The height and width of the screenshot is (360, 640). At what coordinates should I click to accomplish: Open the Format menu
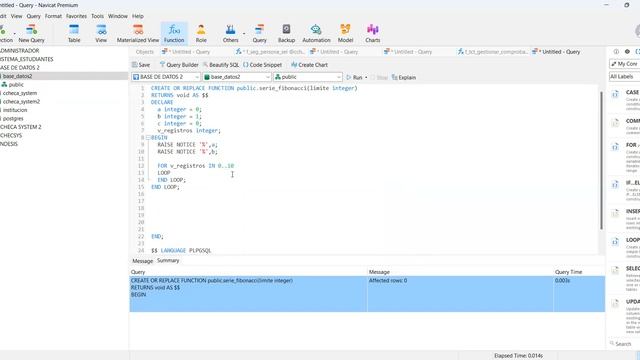53,16
